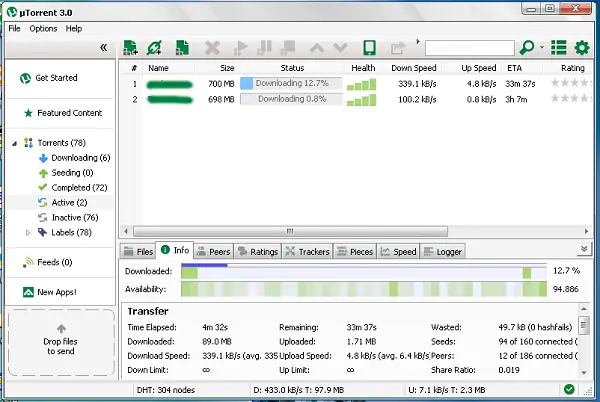Click Move Up Queue arrow icon
Screen dimensions: 600x402
tap(317, 48)
